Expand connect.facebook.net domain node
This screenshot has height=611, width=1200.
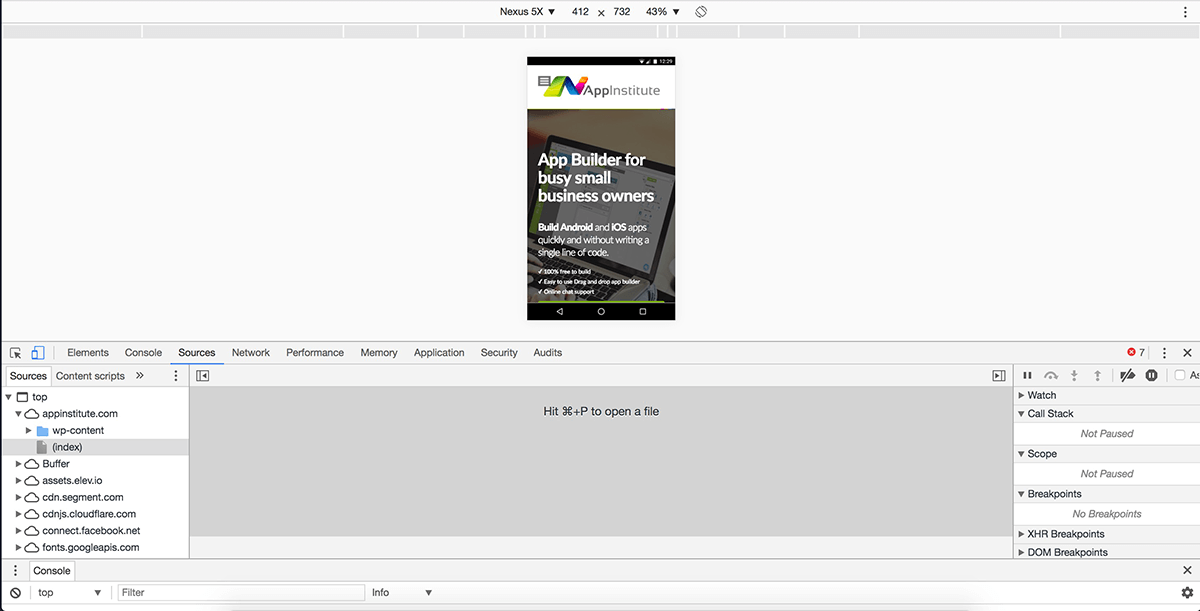click(x=19, y=531)
